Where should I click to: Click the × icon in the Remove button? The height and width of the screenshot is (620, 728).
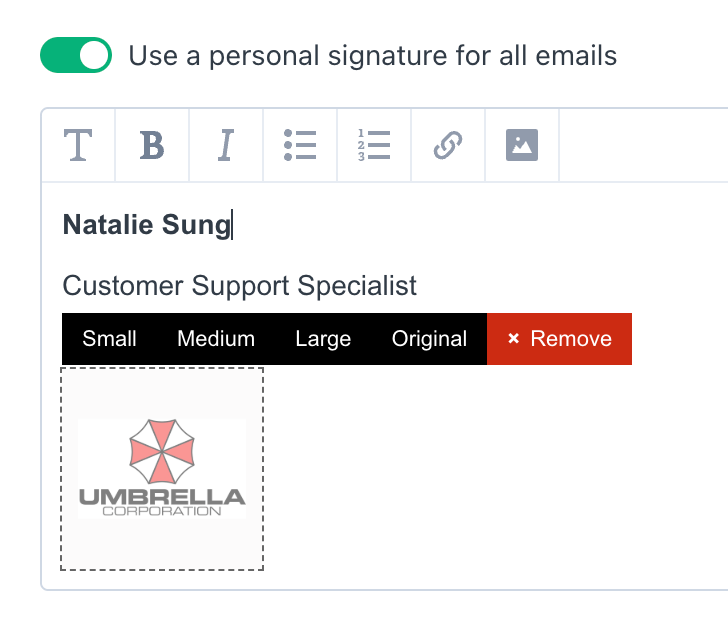click(x=514, y=338)
